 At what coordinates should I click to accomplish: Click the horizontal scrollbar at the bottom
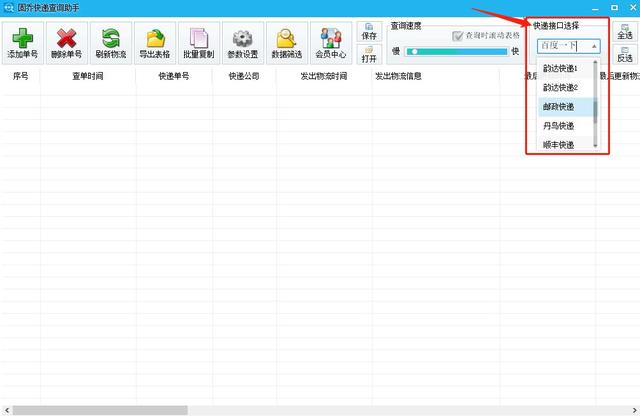100,410
